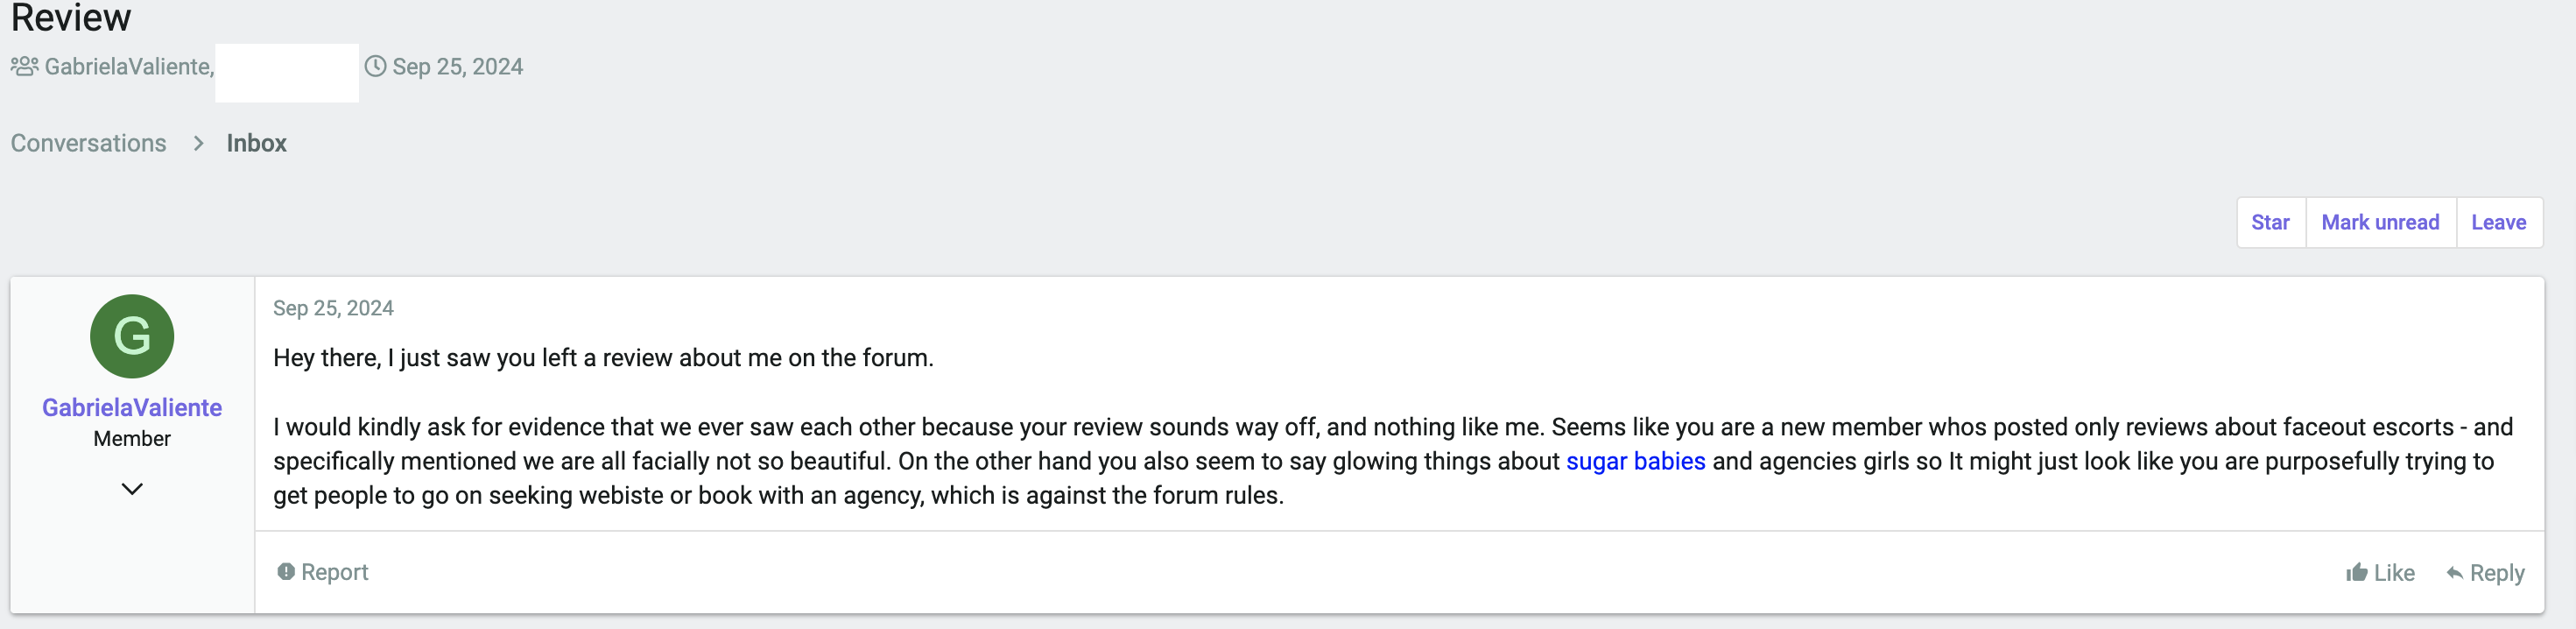
Task: Click the Sep 25, 2024 post timestamp
Action: [333, 308]
